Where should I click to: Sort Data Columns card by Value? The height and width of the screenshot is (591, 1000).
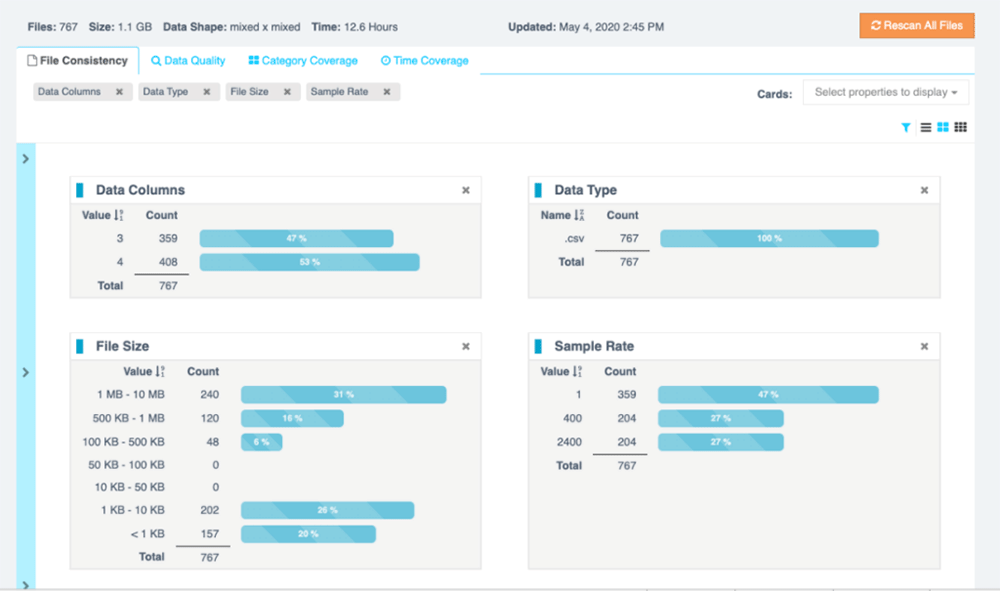119,215
